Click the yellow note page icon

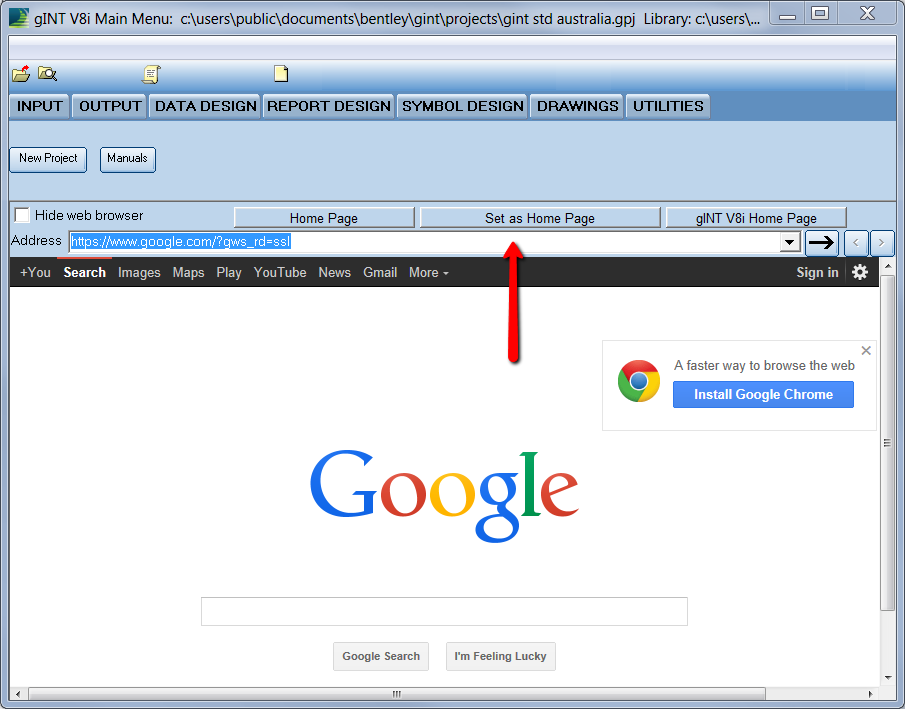281,73
